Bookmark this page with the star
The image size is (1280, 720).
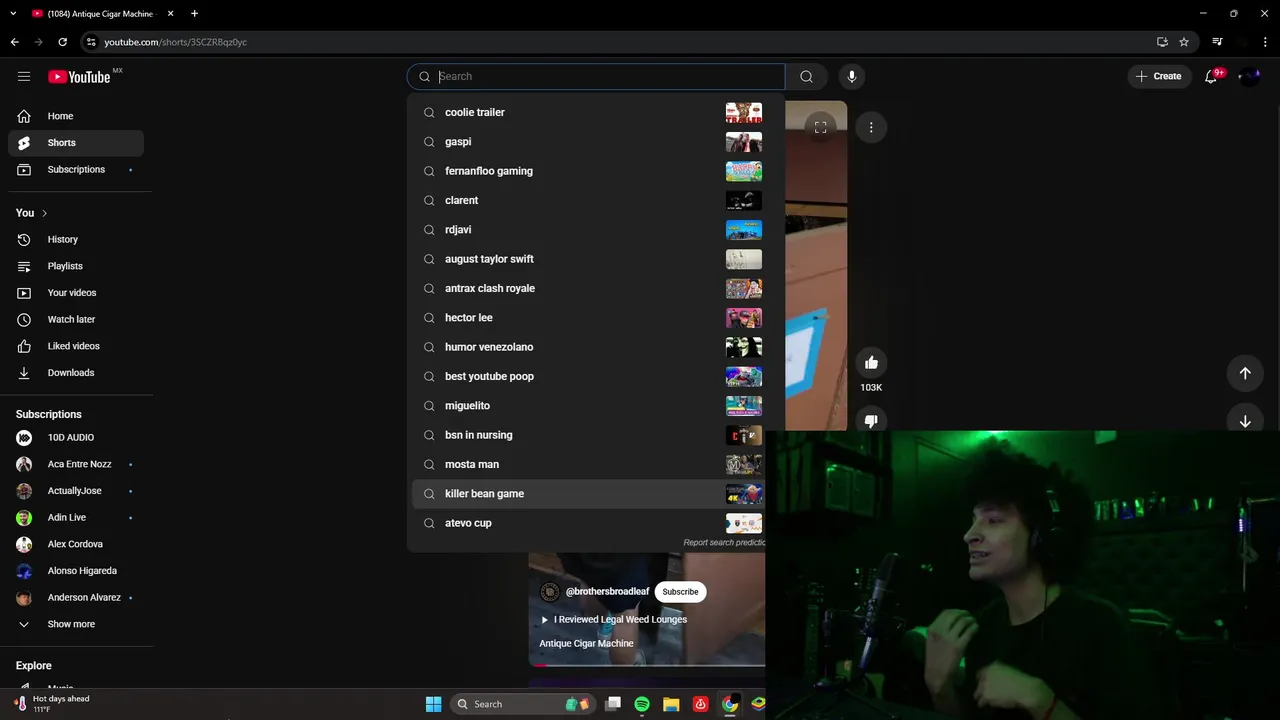click(1184, 42)
